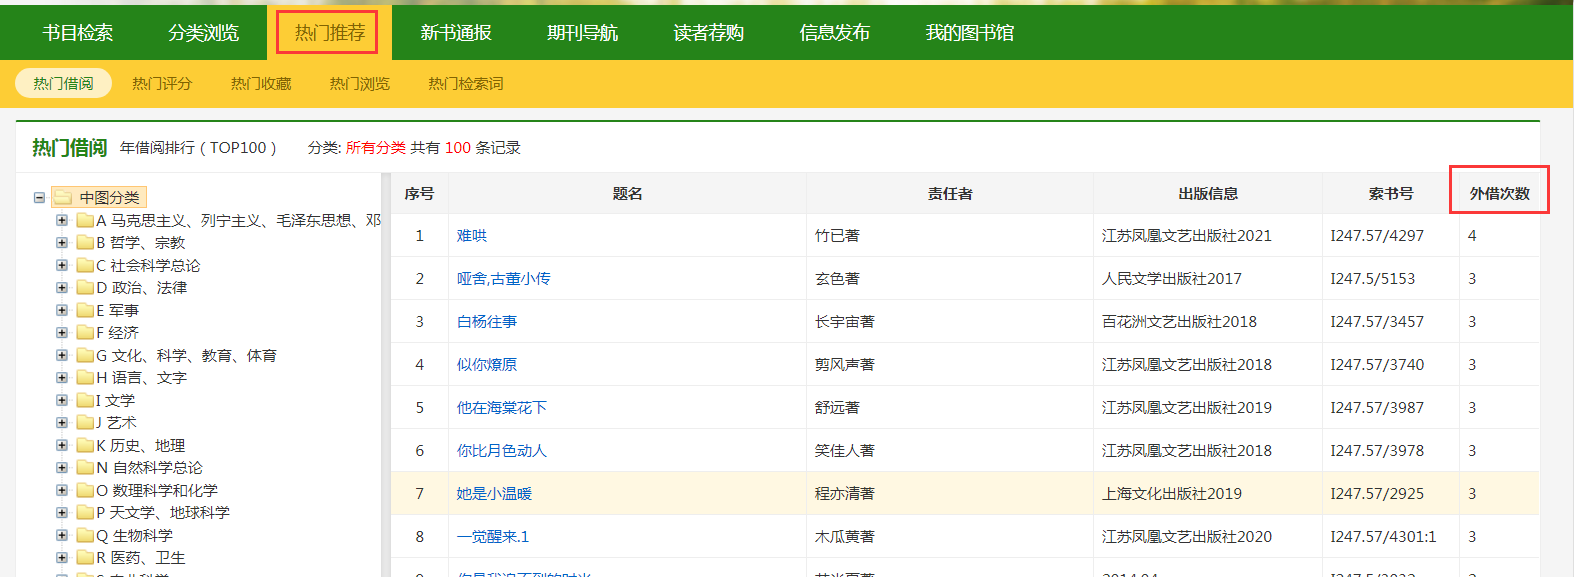Open the 书目检索 menu tab
The image size is (1574, 577).
tap(78, 33)
